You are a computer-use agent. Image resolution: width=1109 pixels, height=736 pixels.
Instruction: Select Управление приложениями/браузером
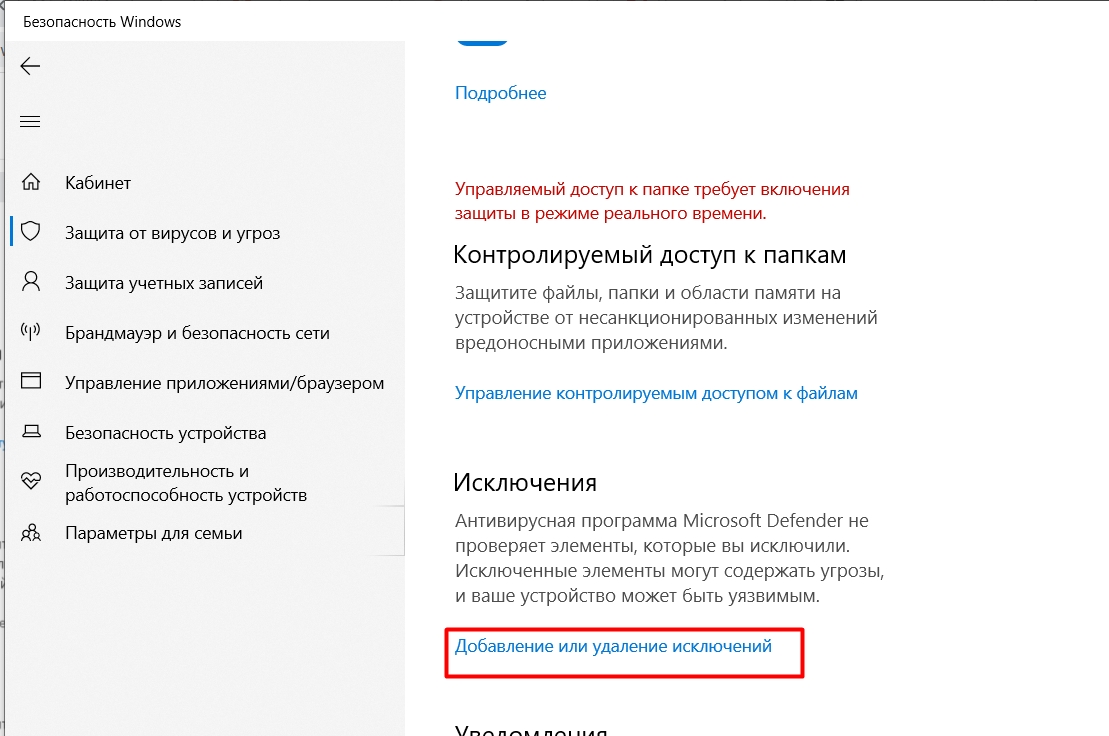click(225, 383)
